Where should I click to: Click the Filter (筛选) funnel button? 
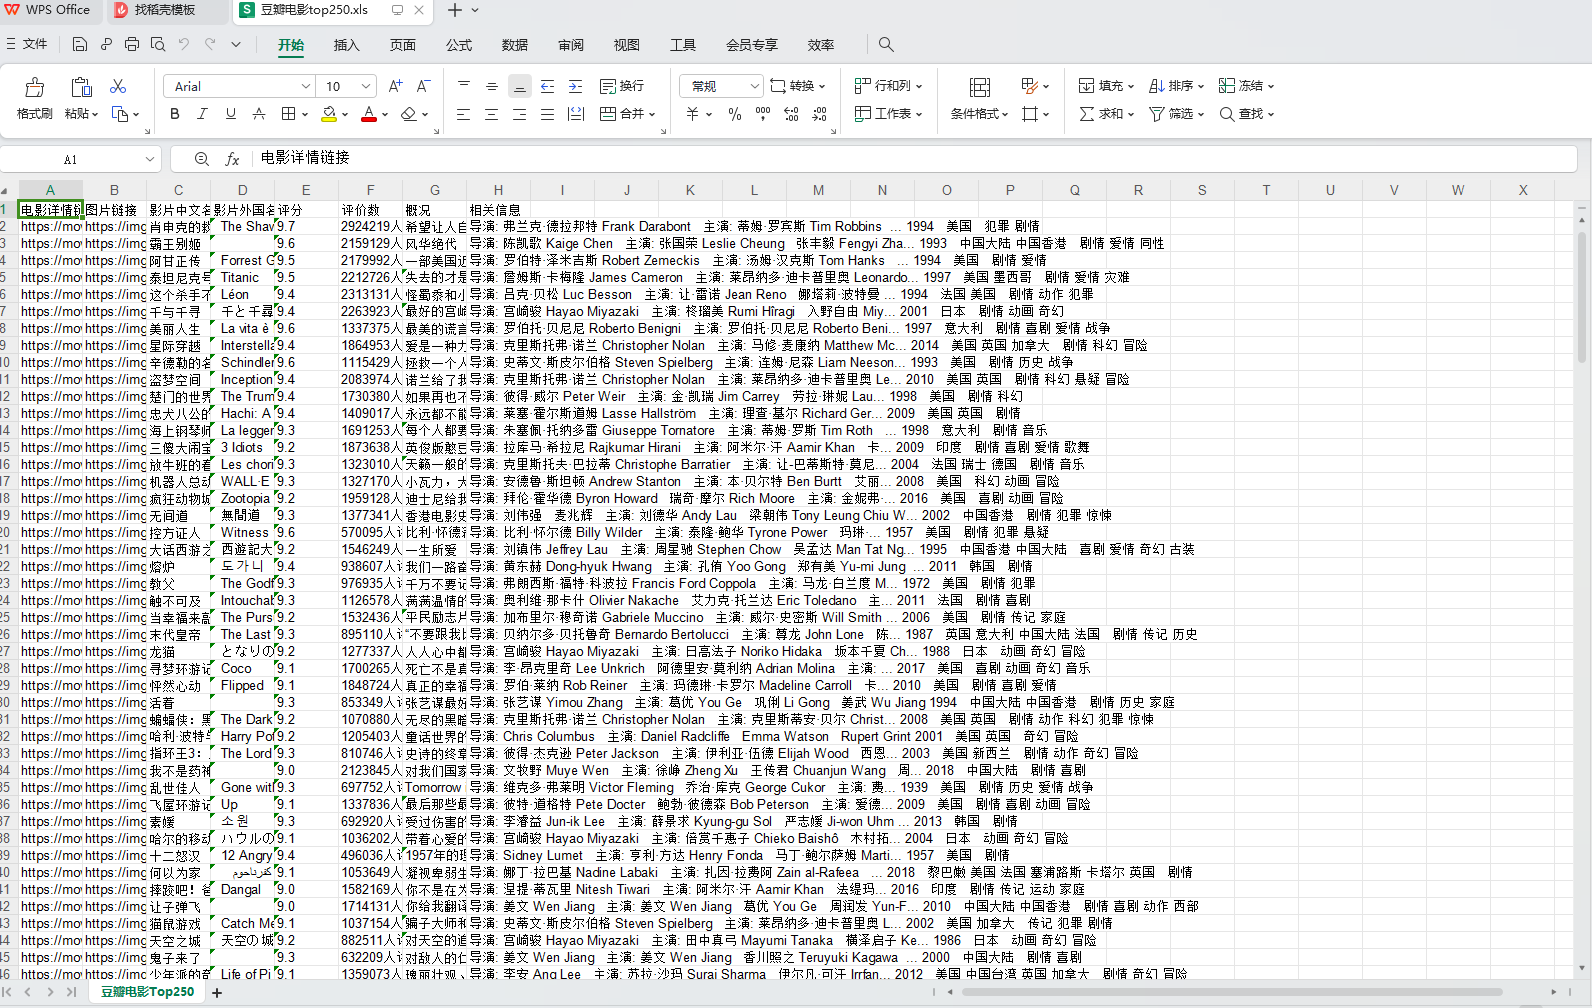1176,114
